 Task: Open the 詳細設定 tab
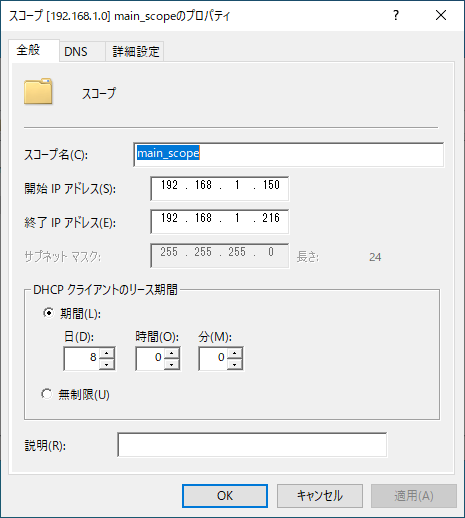[x=136, y=52]
